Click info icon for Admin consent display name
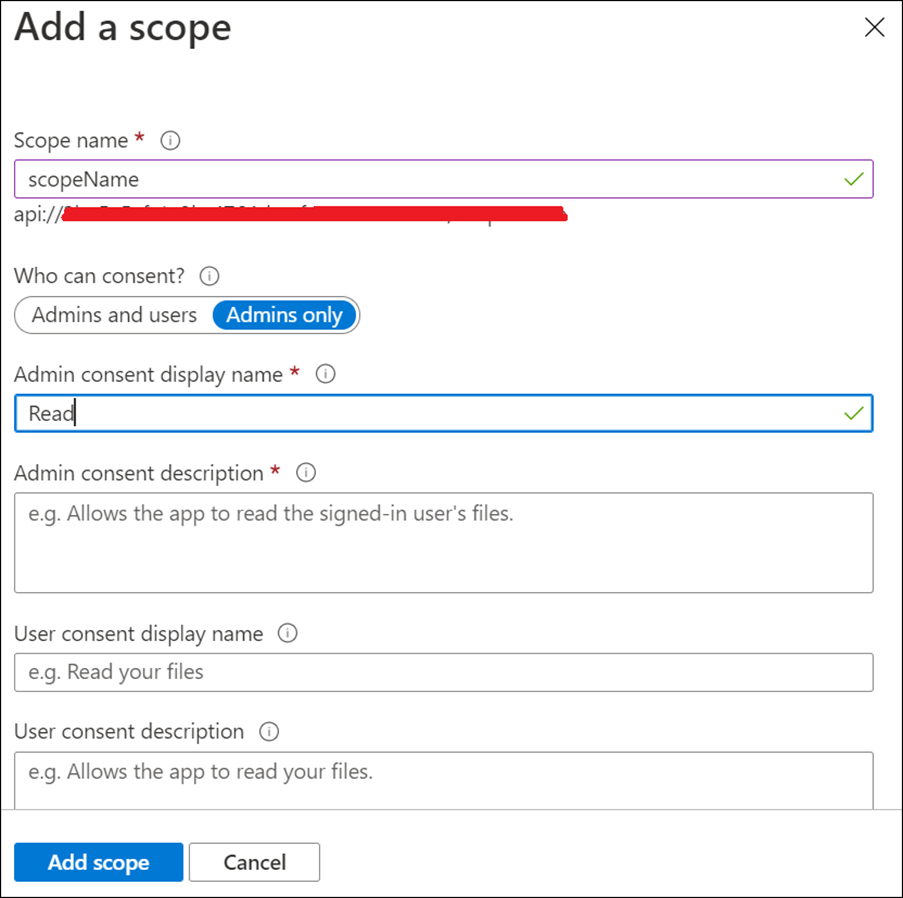This screenshot has height=898, width=903. click(325, 374)
